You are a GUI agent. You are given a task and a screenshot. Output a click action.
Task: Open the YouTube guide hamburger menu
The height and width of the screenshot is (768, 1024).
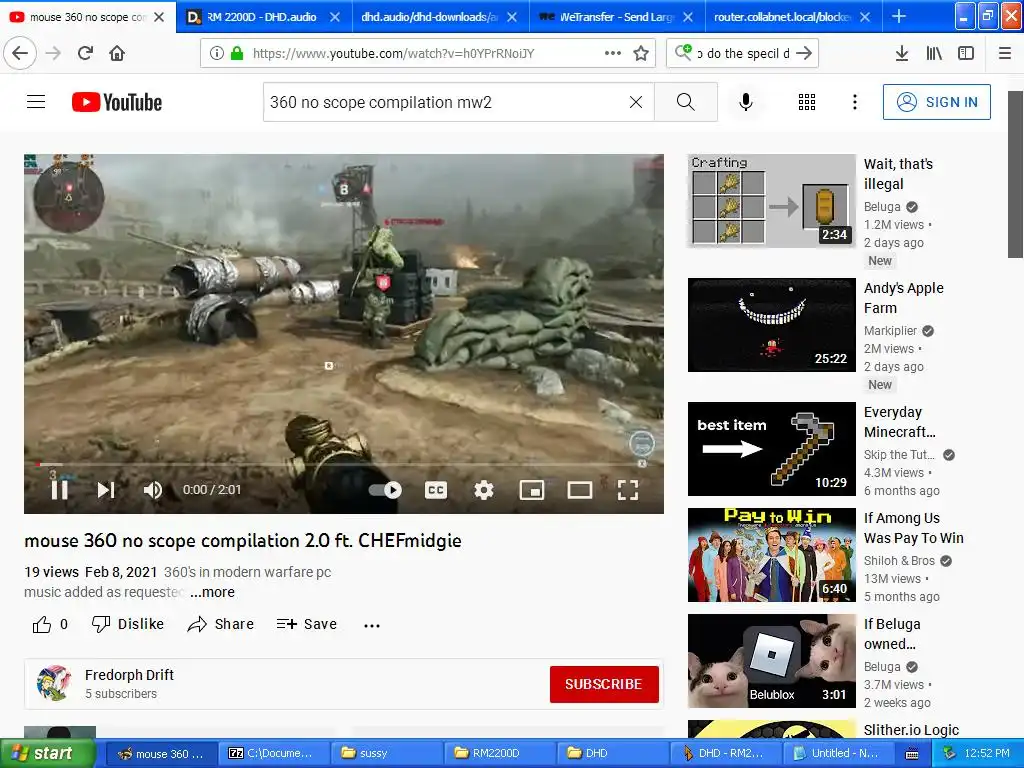tap(36, 102)
